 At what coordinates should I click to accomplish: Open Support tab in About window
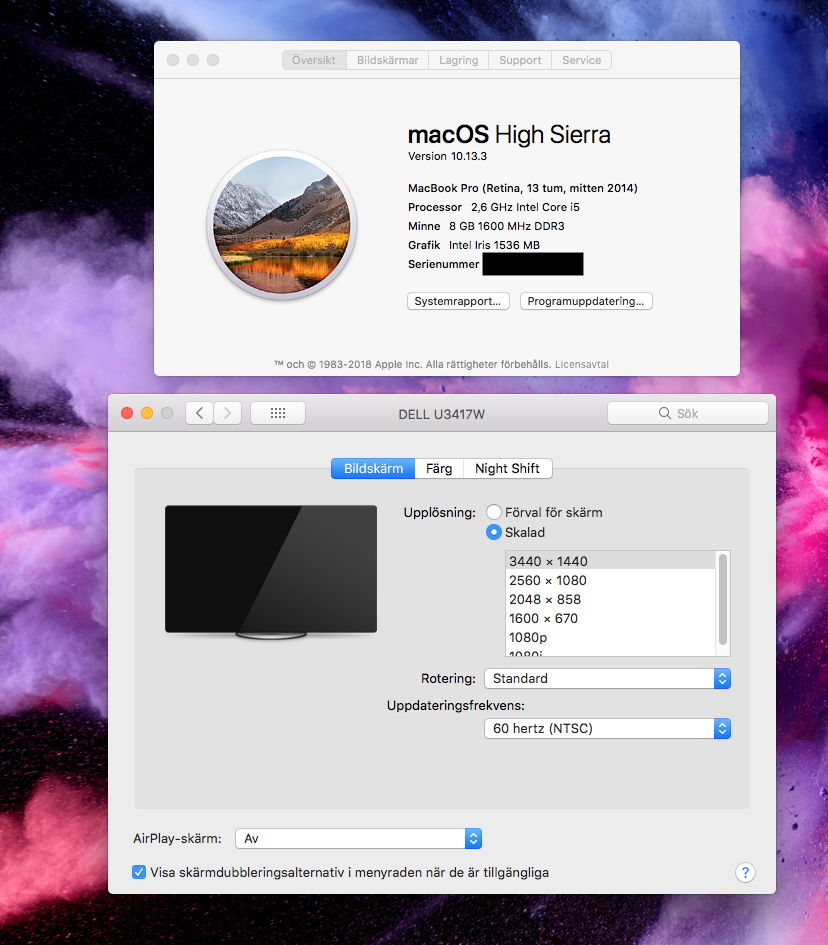[520, 60]
